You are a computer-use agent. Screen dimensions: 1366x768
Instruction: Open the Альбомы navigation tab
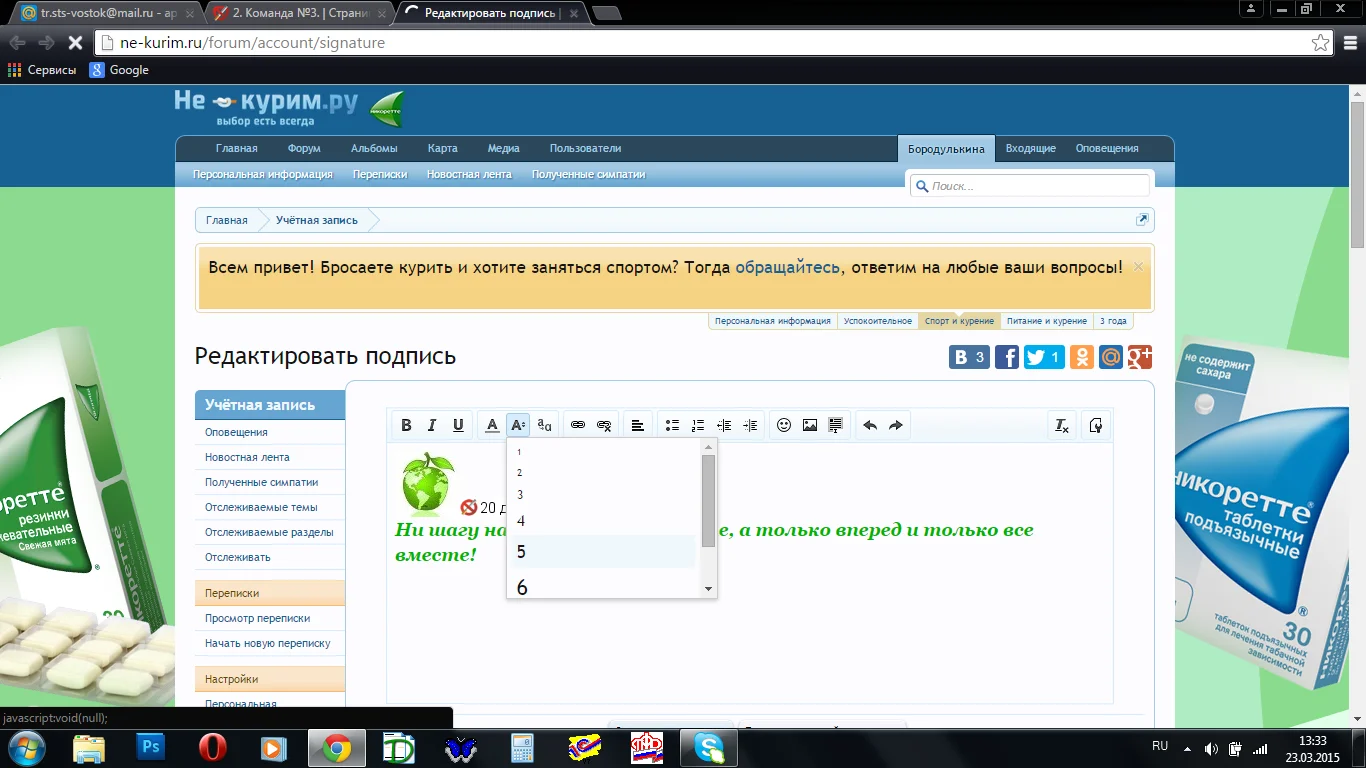tap(374, 148)
